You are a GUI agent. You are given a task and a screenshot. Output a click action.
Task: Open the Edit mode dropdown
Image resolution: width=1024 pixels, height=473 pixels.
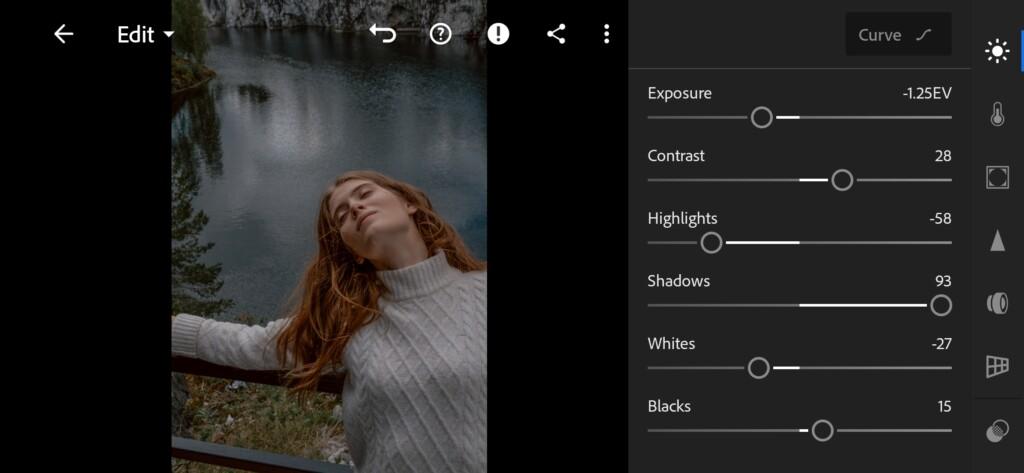(x=146, y=35)
